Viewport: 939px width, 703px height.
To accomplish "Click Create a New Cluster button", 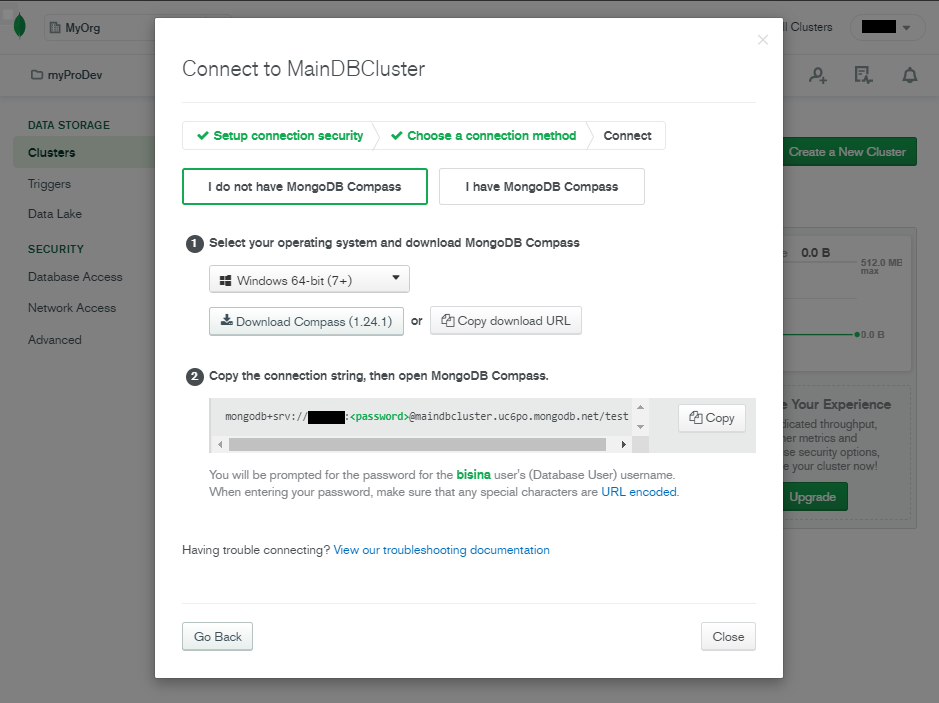I will (849, 152).
